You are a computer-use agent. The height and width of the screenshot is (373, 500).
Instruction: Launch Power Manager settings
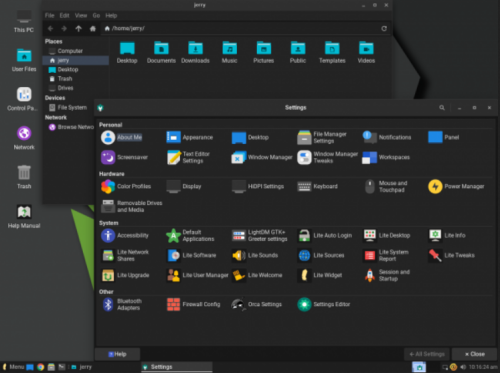(456, 186)
